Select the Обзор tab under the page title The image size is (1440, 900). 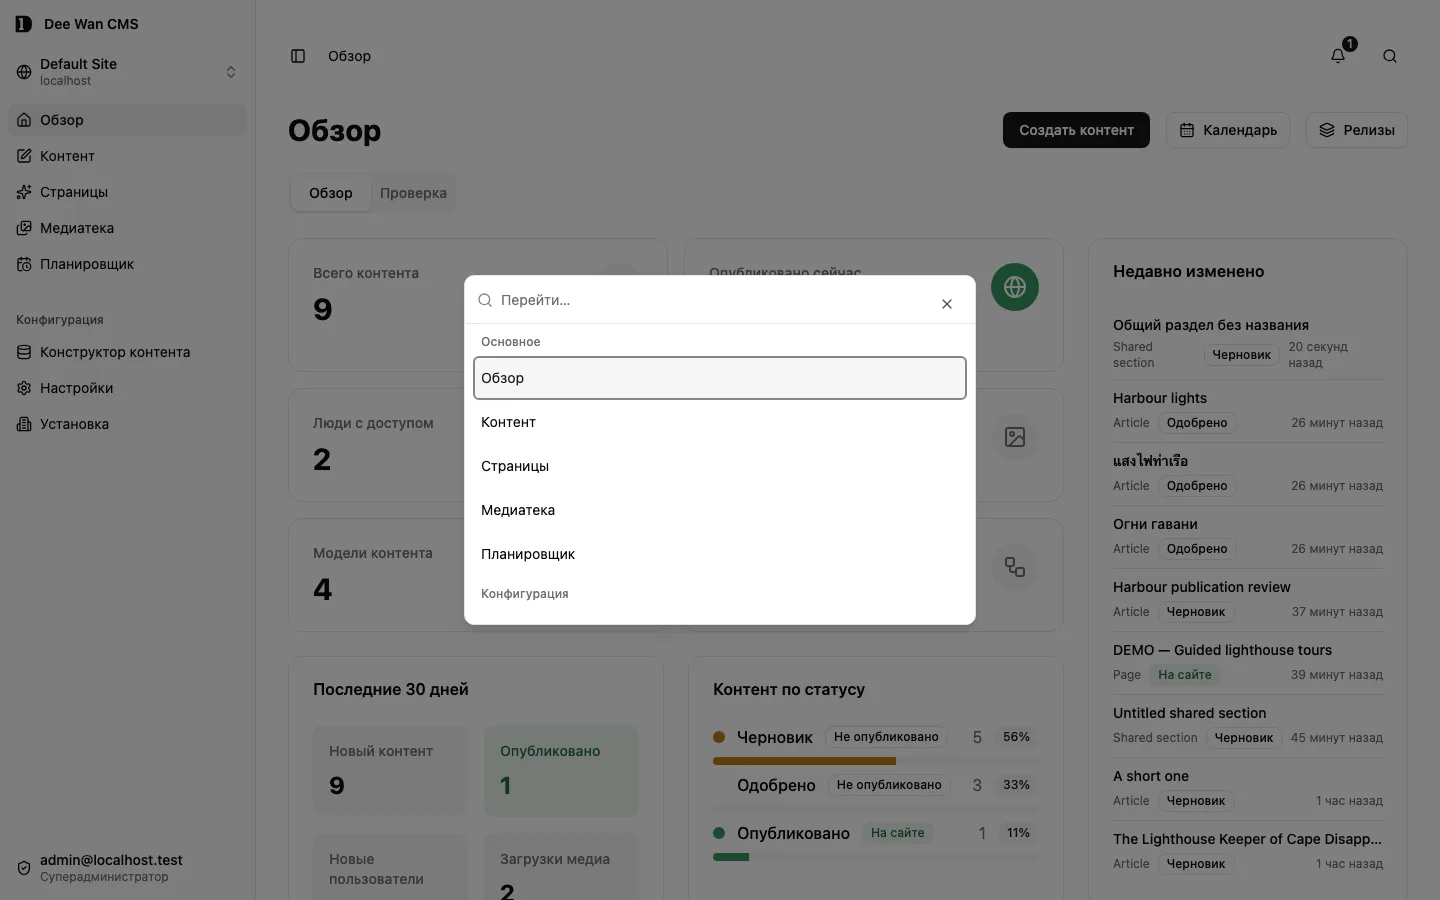pyautogui.click(x=331, y=193)
